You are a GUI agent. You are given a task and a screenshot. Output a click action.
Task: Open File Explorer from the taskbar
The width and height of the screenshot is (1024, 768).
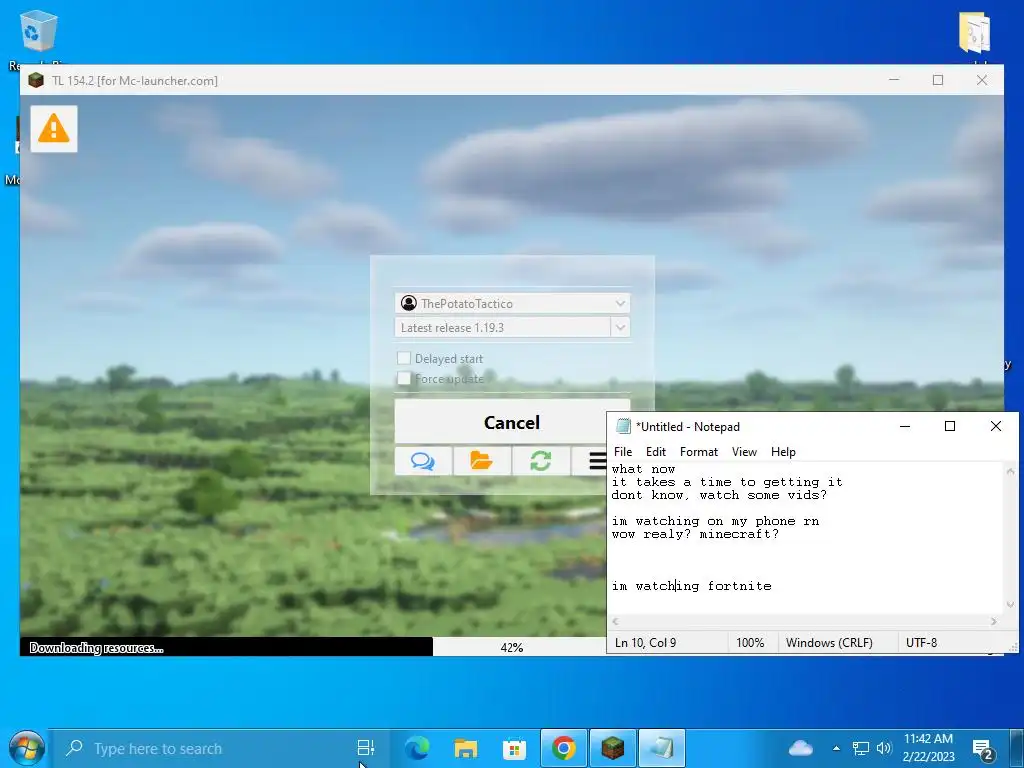(x=466, y=748)
